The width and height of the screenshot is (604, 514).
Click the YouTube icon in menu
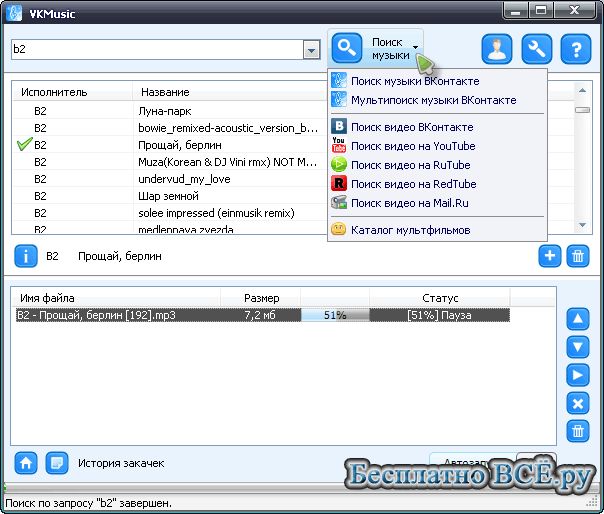(x=339, y=146)
